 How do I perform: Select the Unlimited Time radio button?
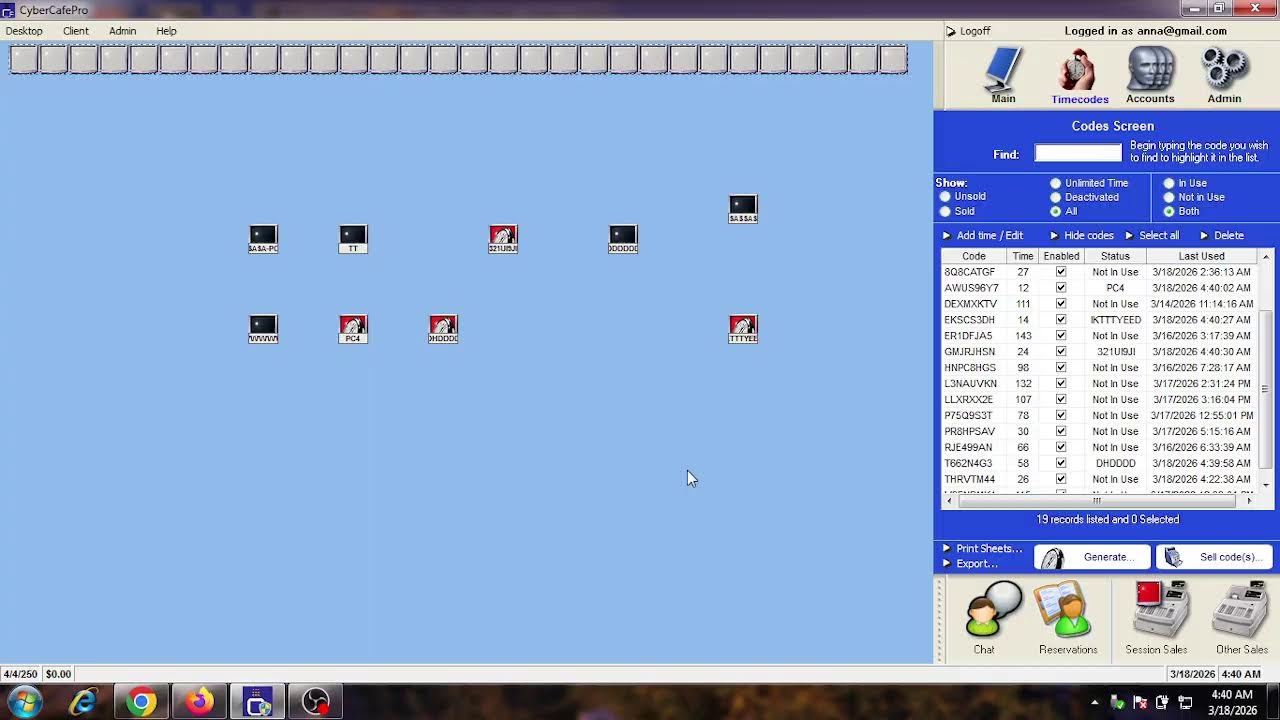pyautogui.click(x=1055, y=183)
